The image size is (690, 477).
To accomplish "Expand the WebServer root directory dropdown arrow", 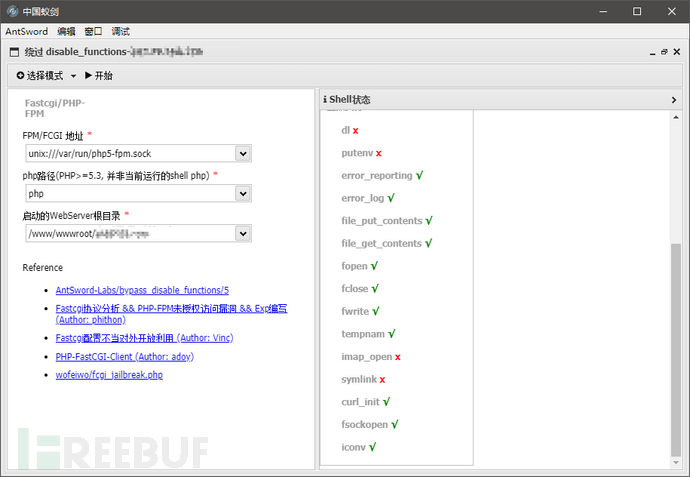I will pos(243,234).
